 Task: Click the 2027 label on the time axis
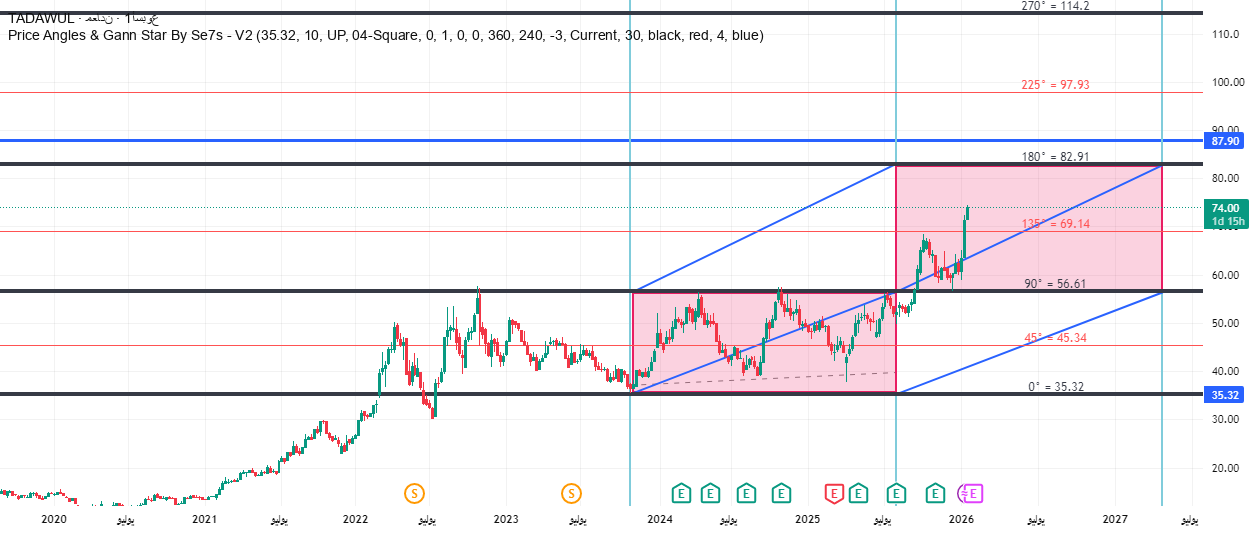pos(1115,520)
